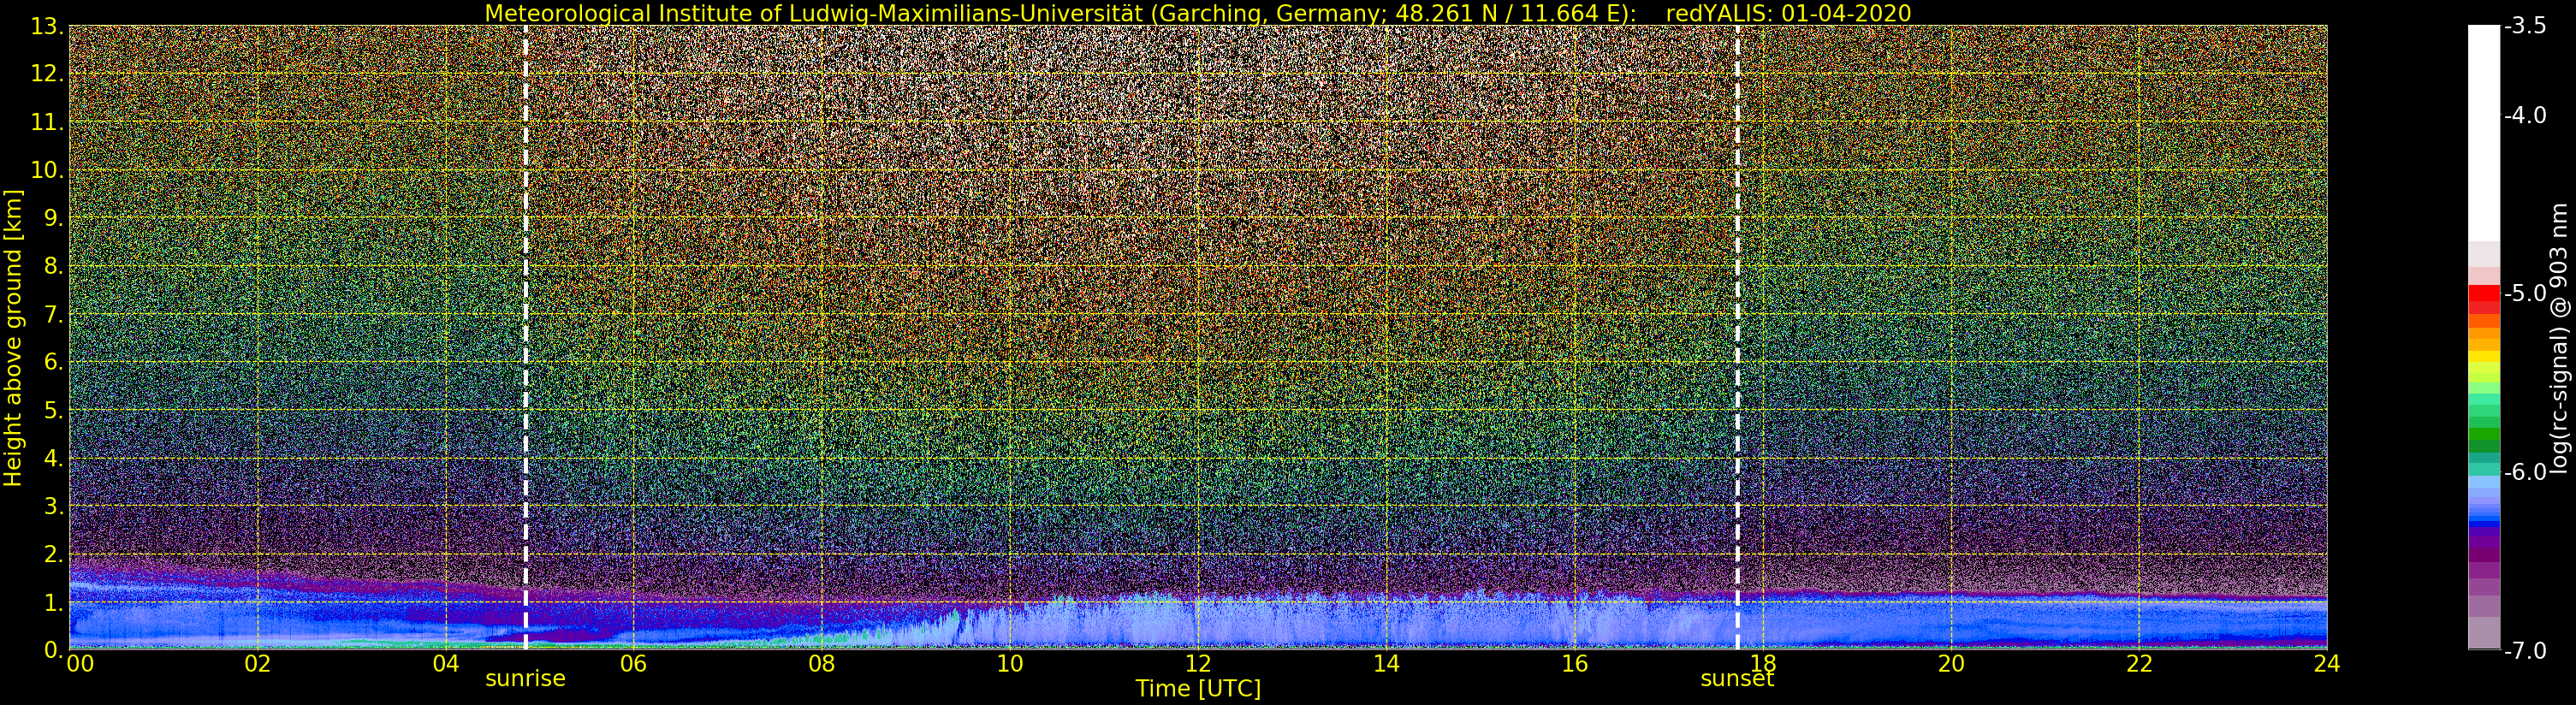This screenshot has height=705, width=2576.
Task: Click the "6." height axis tick label
Action: (x=54, y=363)
